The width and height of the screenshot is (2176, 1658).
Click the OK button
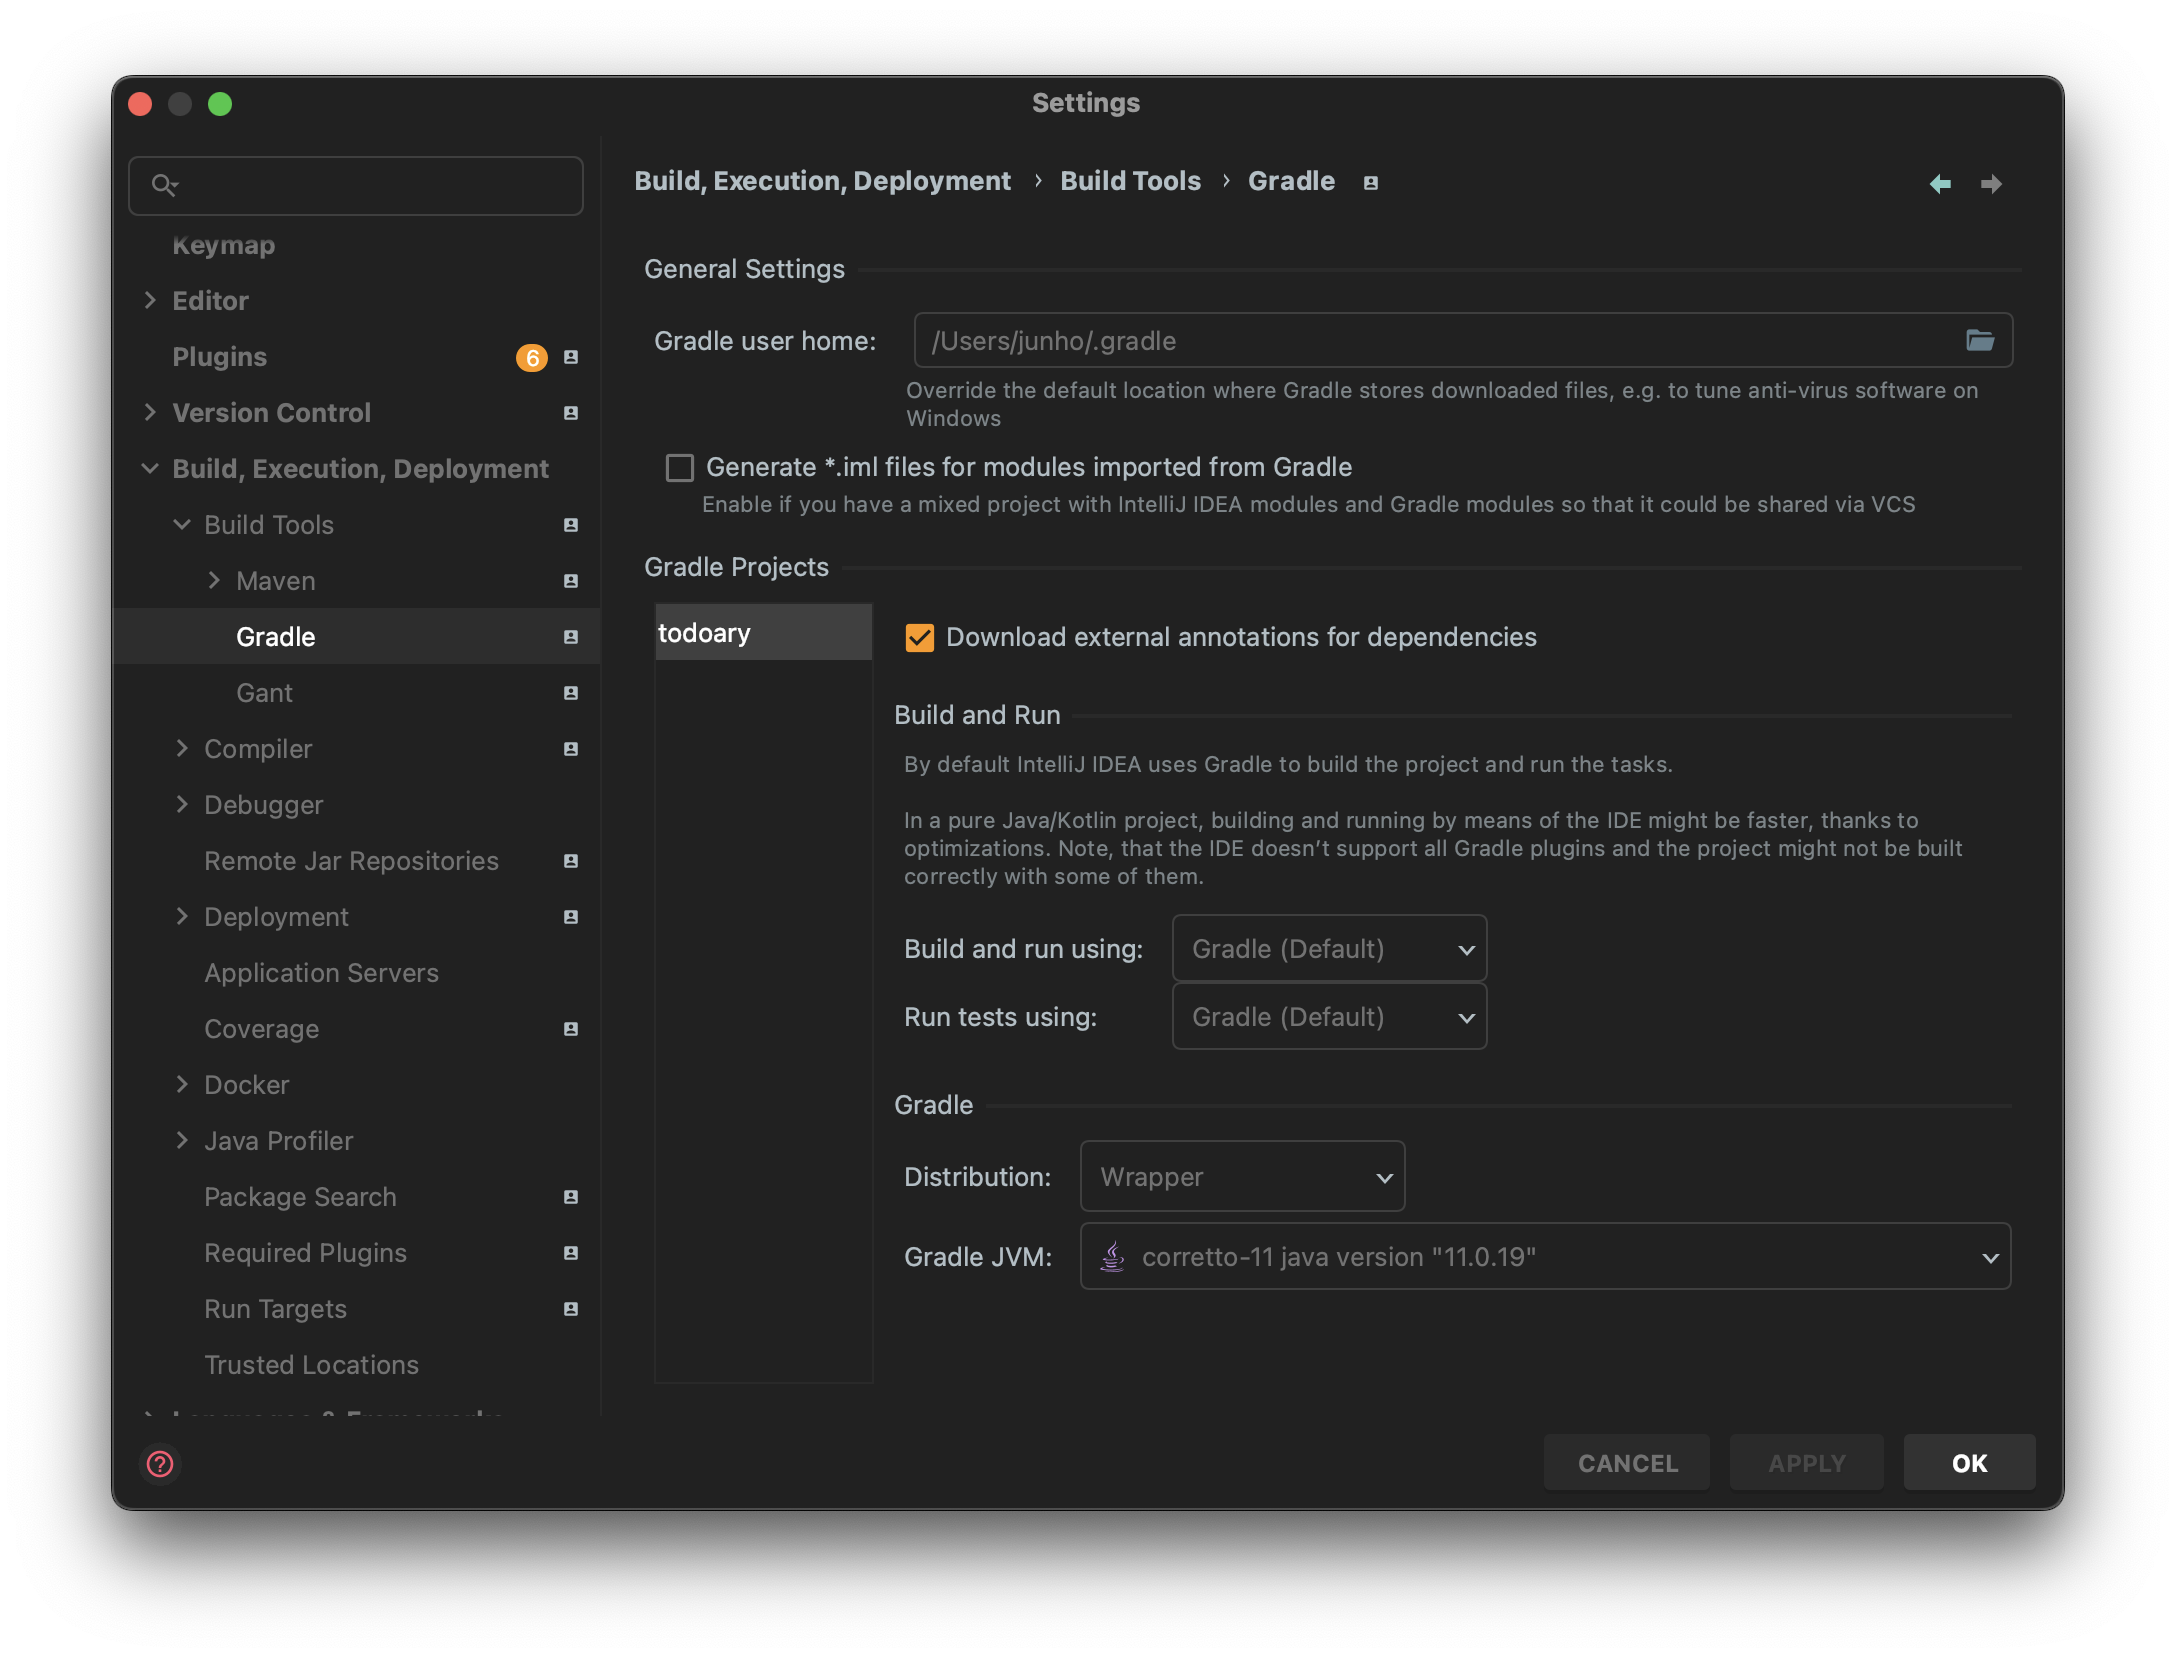[1969, 1463]
